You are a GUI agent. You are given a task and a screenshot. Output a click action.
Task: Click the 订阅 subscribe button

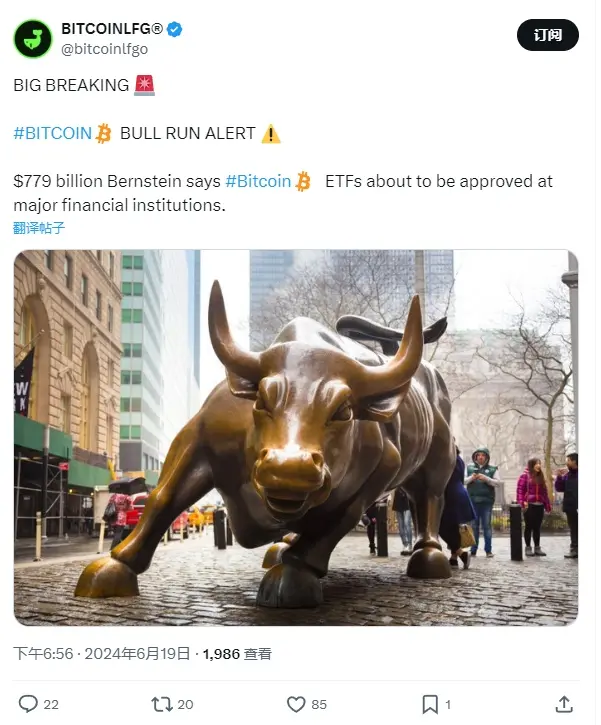(x=548, y=35)
